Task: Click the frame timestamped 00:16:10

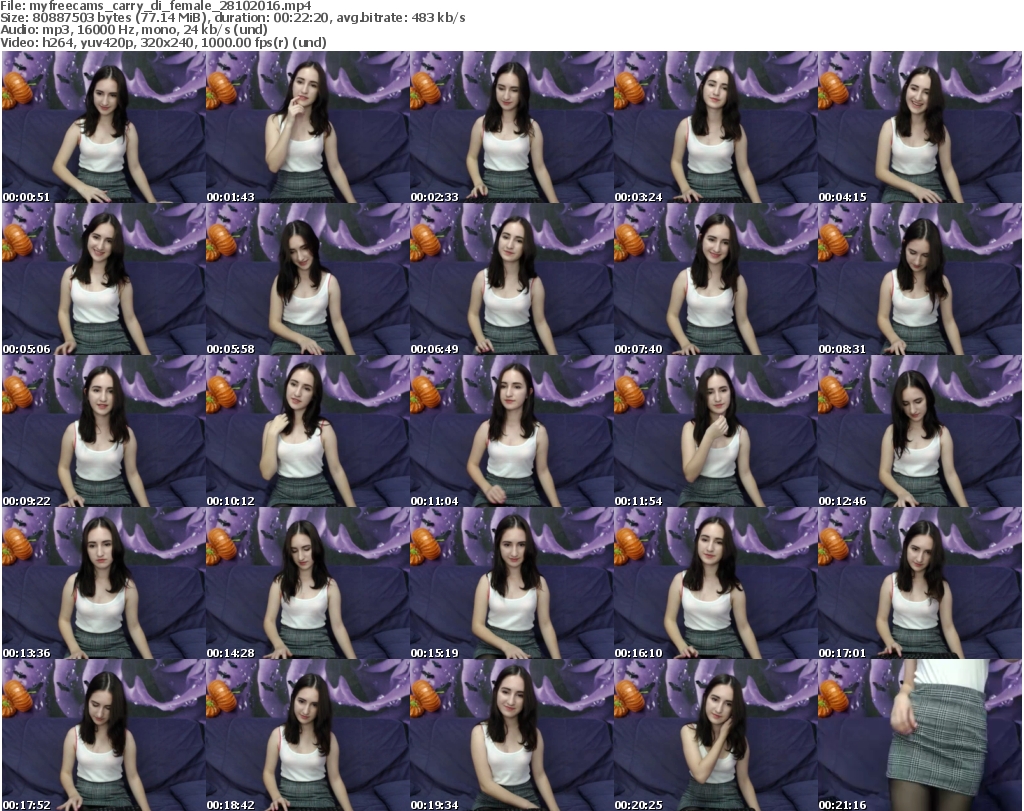Action: point(715,583)
